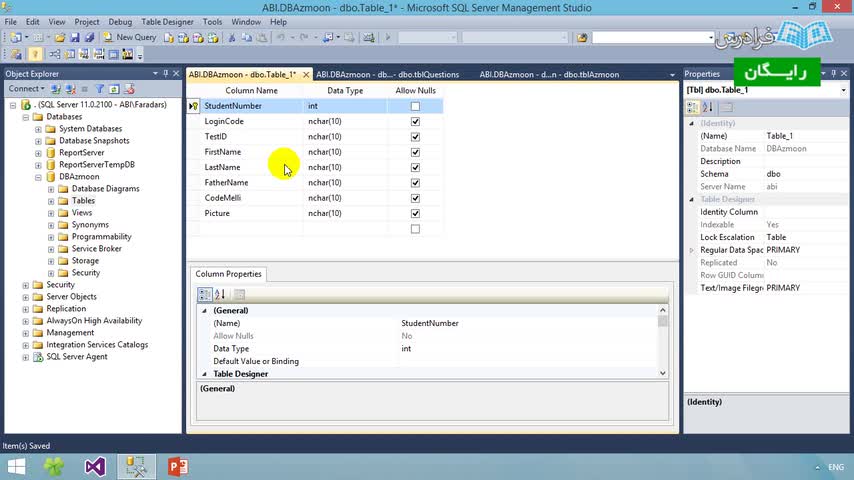Click the Alphabetical sort icon in Column Properties
Image resolution: width=854 pixels, height=480 pixels.
220,295
